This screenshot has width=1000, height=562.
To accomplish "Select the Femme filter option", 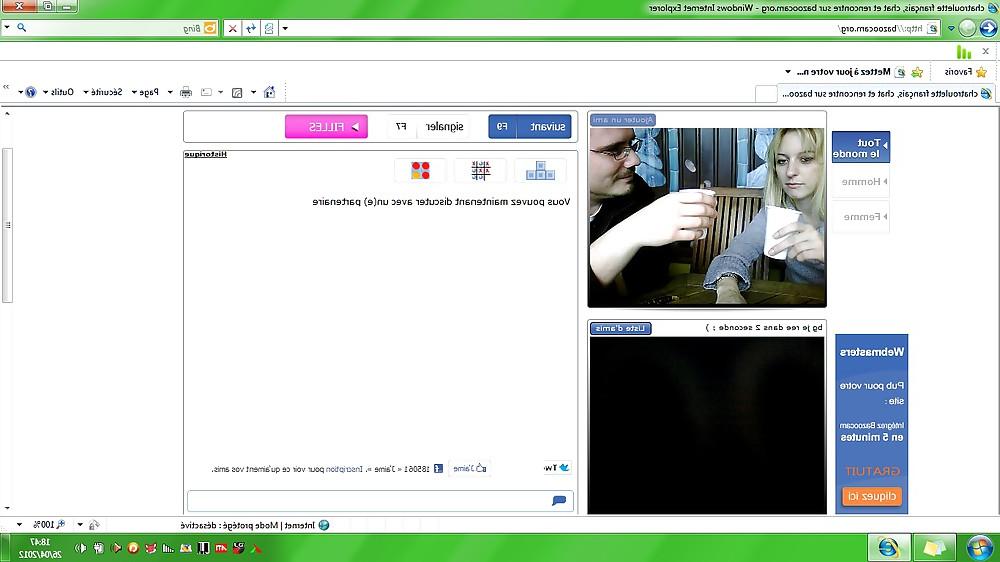I will [x=862, y=217].
